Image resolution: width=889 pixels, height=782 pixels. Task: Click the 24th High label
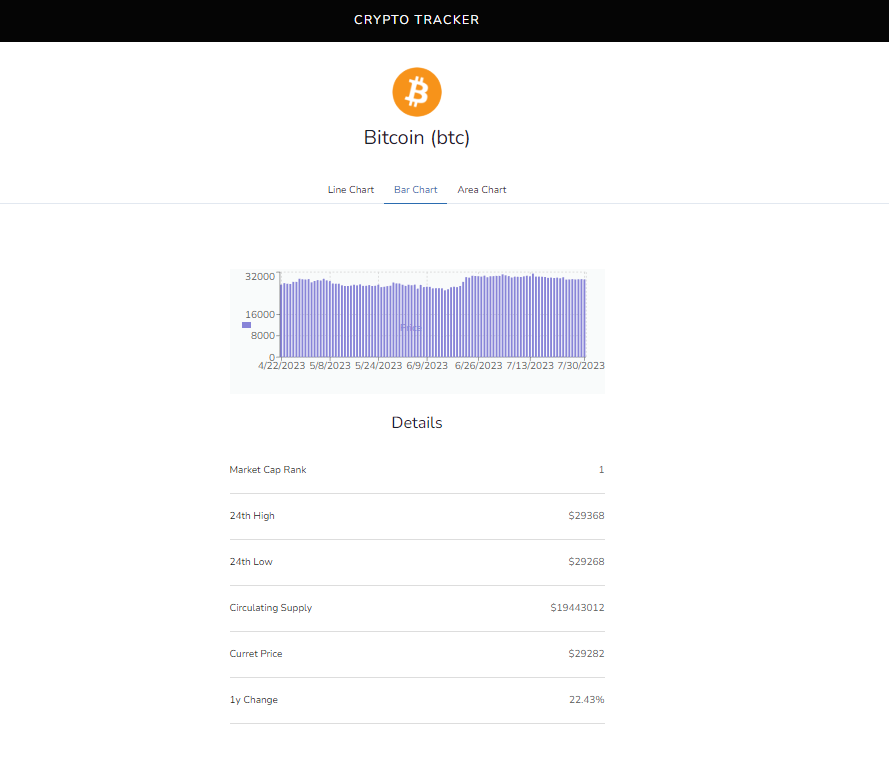252,515
